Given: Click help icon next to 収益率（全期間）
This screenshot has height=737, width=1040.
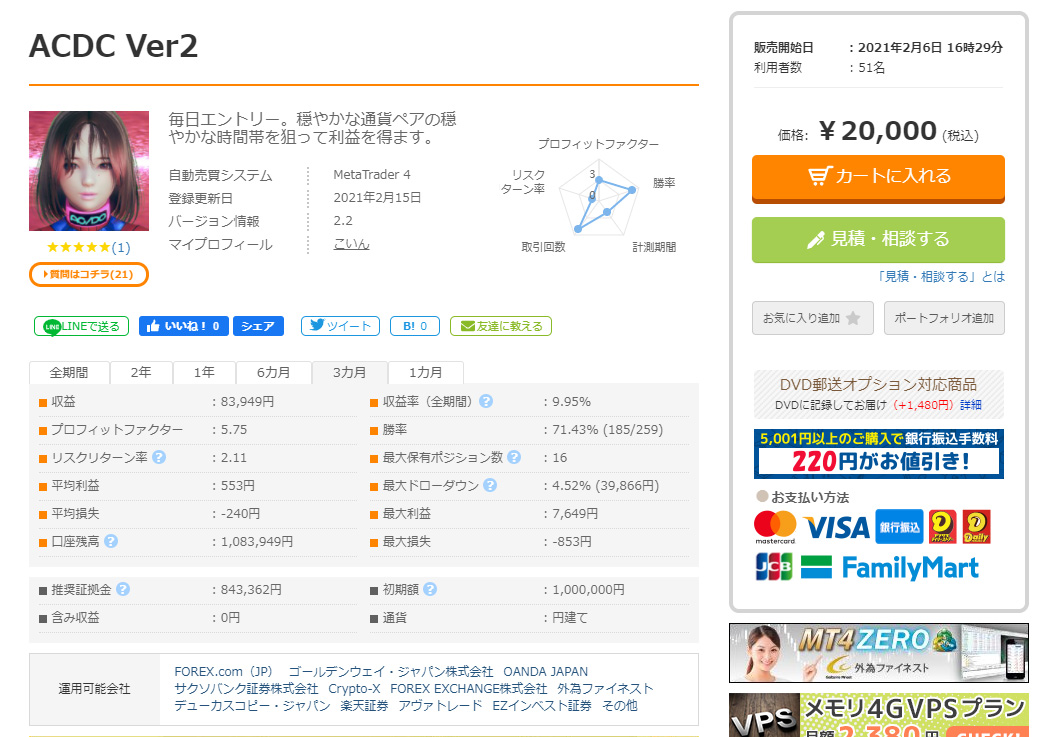Looking at the screenshot, I should [486, 401].
